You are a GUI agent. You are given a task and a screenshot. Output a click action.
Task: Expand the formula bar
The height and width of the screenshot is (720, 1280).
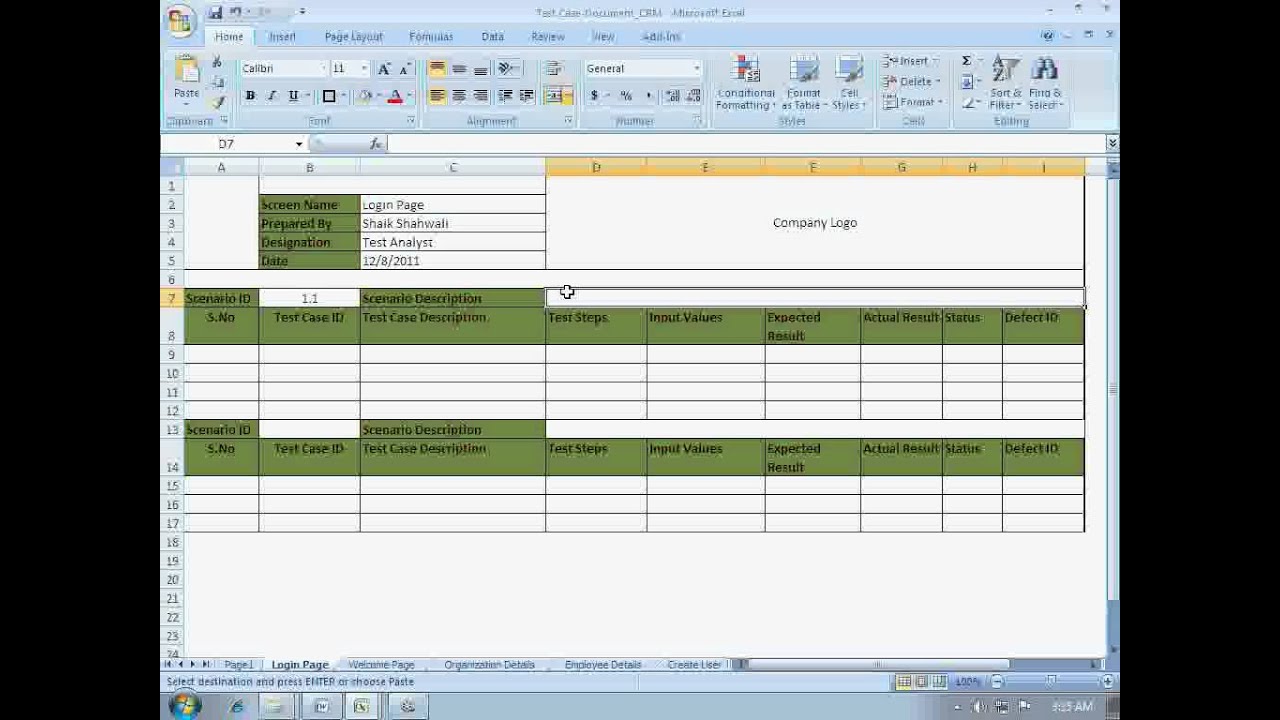(1111, 144)
